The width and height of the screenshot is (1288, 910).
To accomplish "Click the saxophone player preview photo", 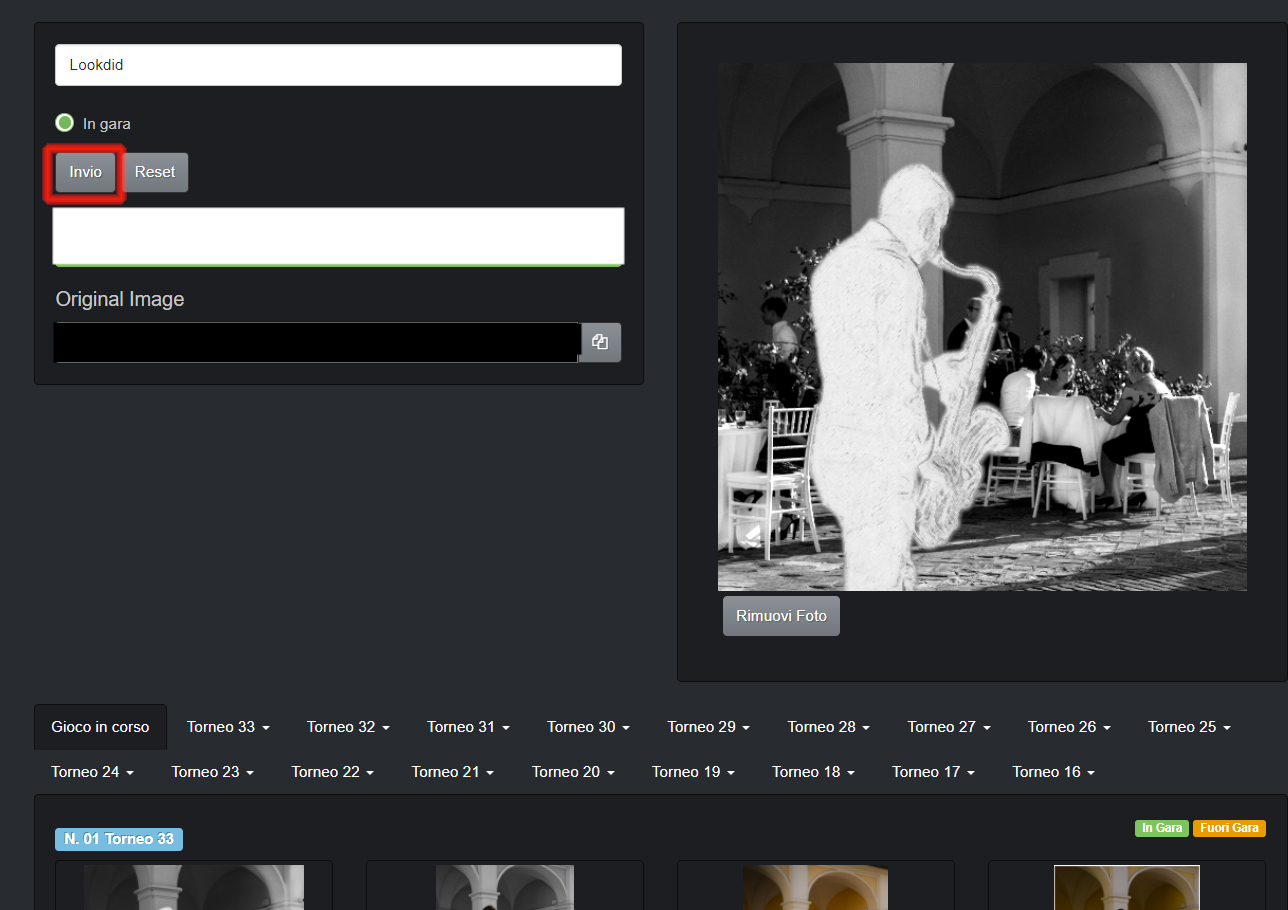I will coord(982,327).
